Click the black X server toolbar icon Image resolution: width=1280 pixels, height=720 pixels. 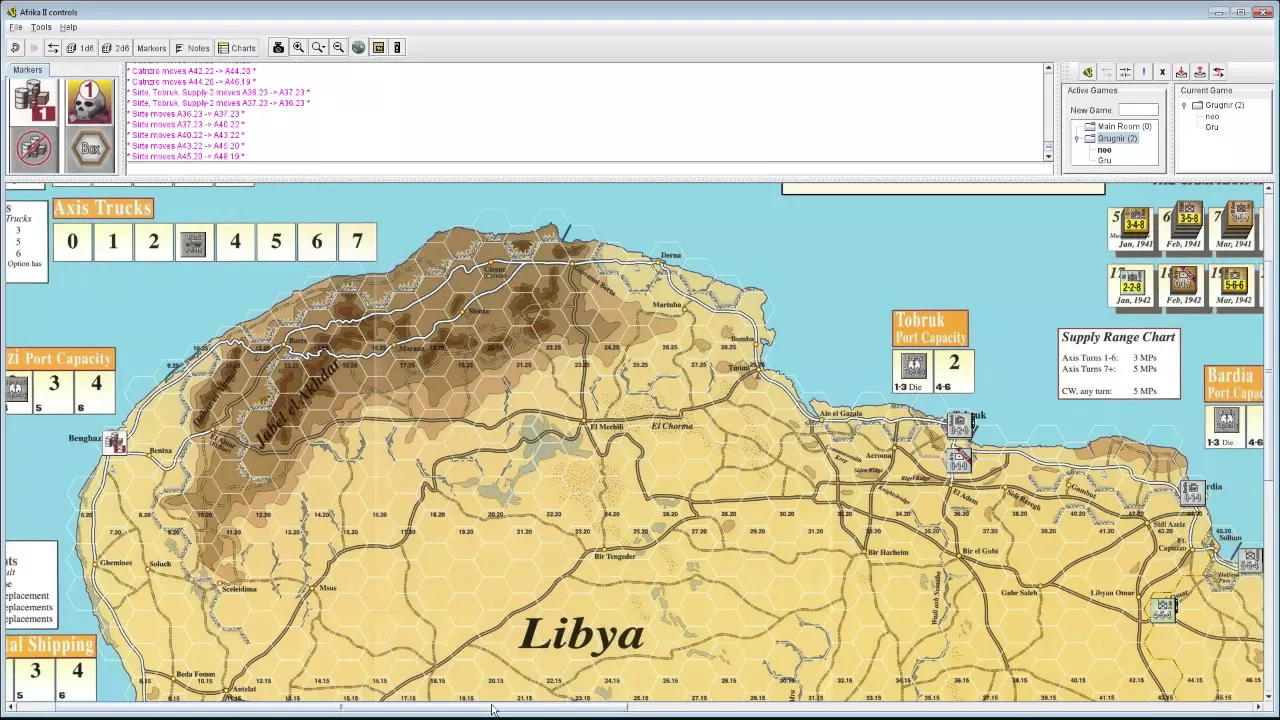(1162, 72)
